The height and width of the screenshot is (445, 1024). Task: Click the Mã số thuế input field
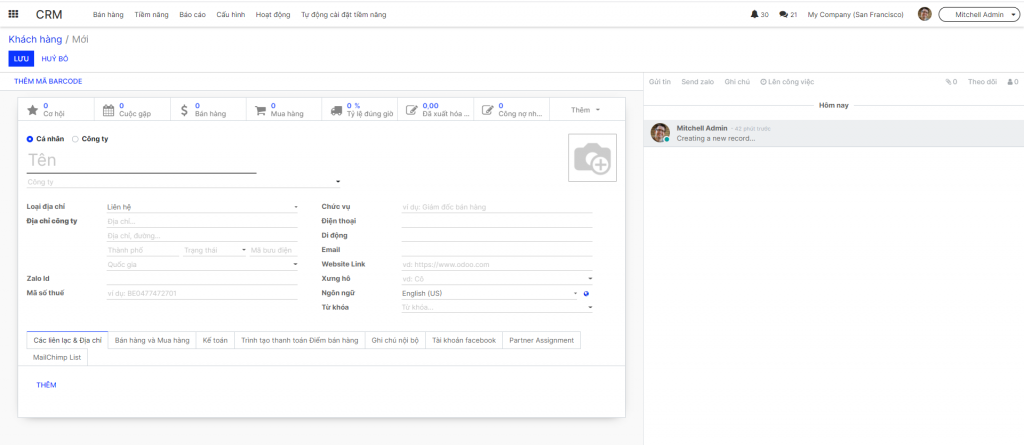pyautogui.click(x=202, y=293)
